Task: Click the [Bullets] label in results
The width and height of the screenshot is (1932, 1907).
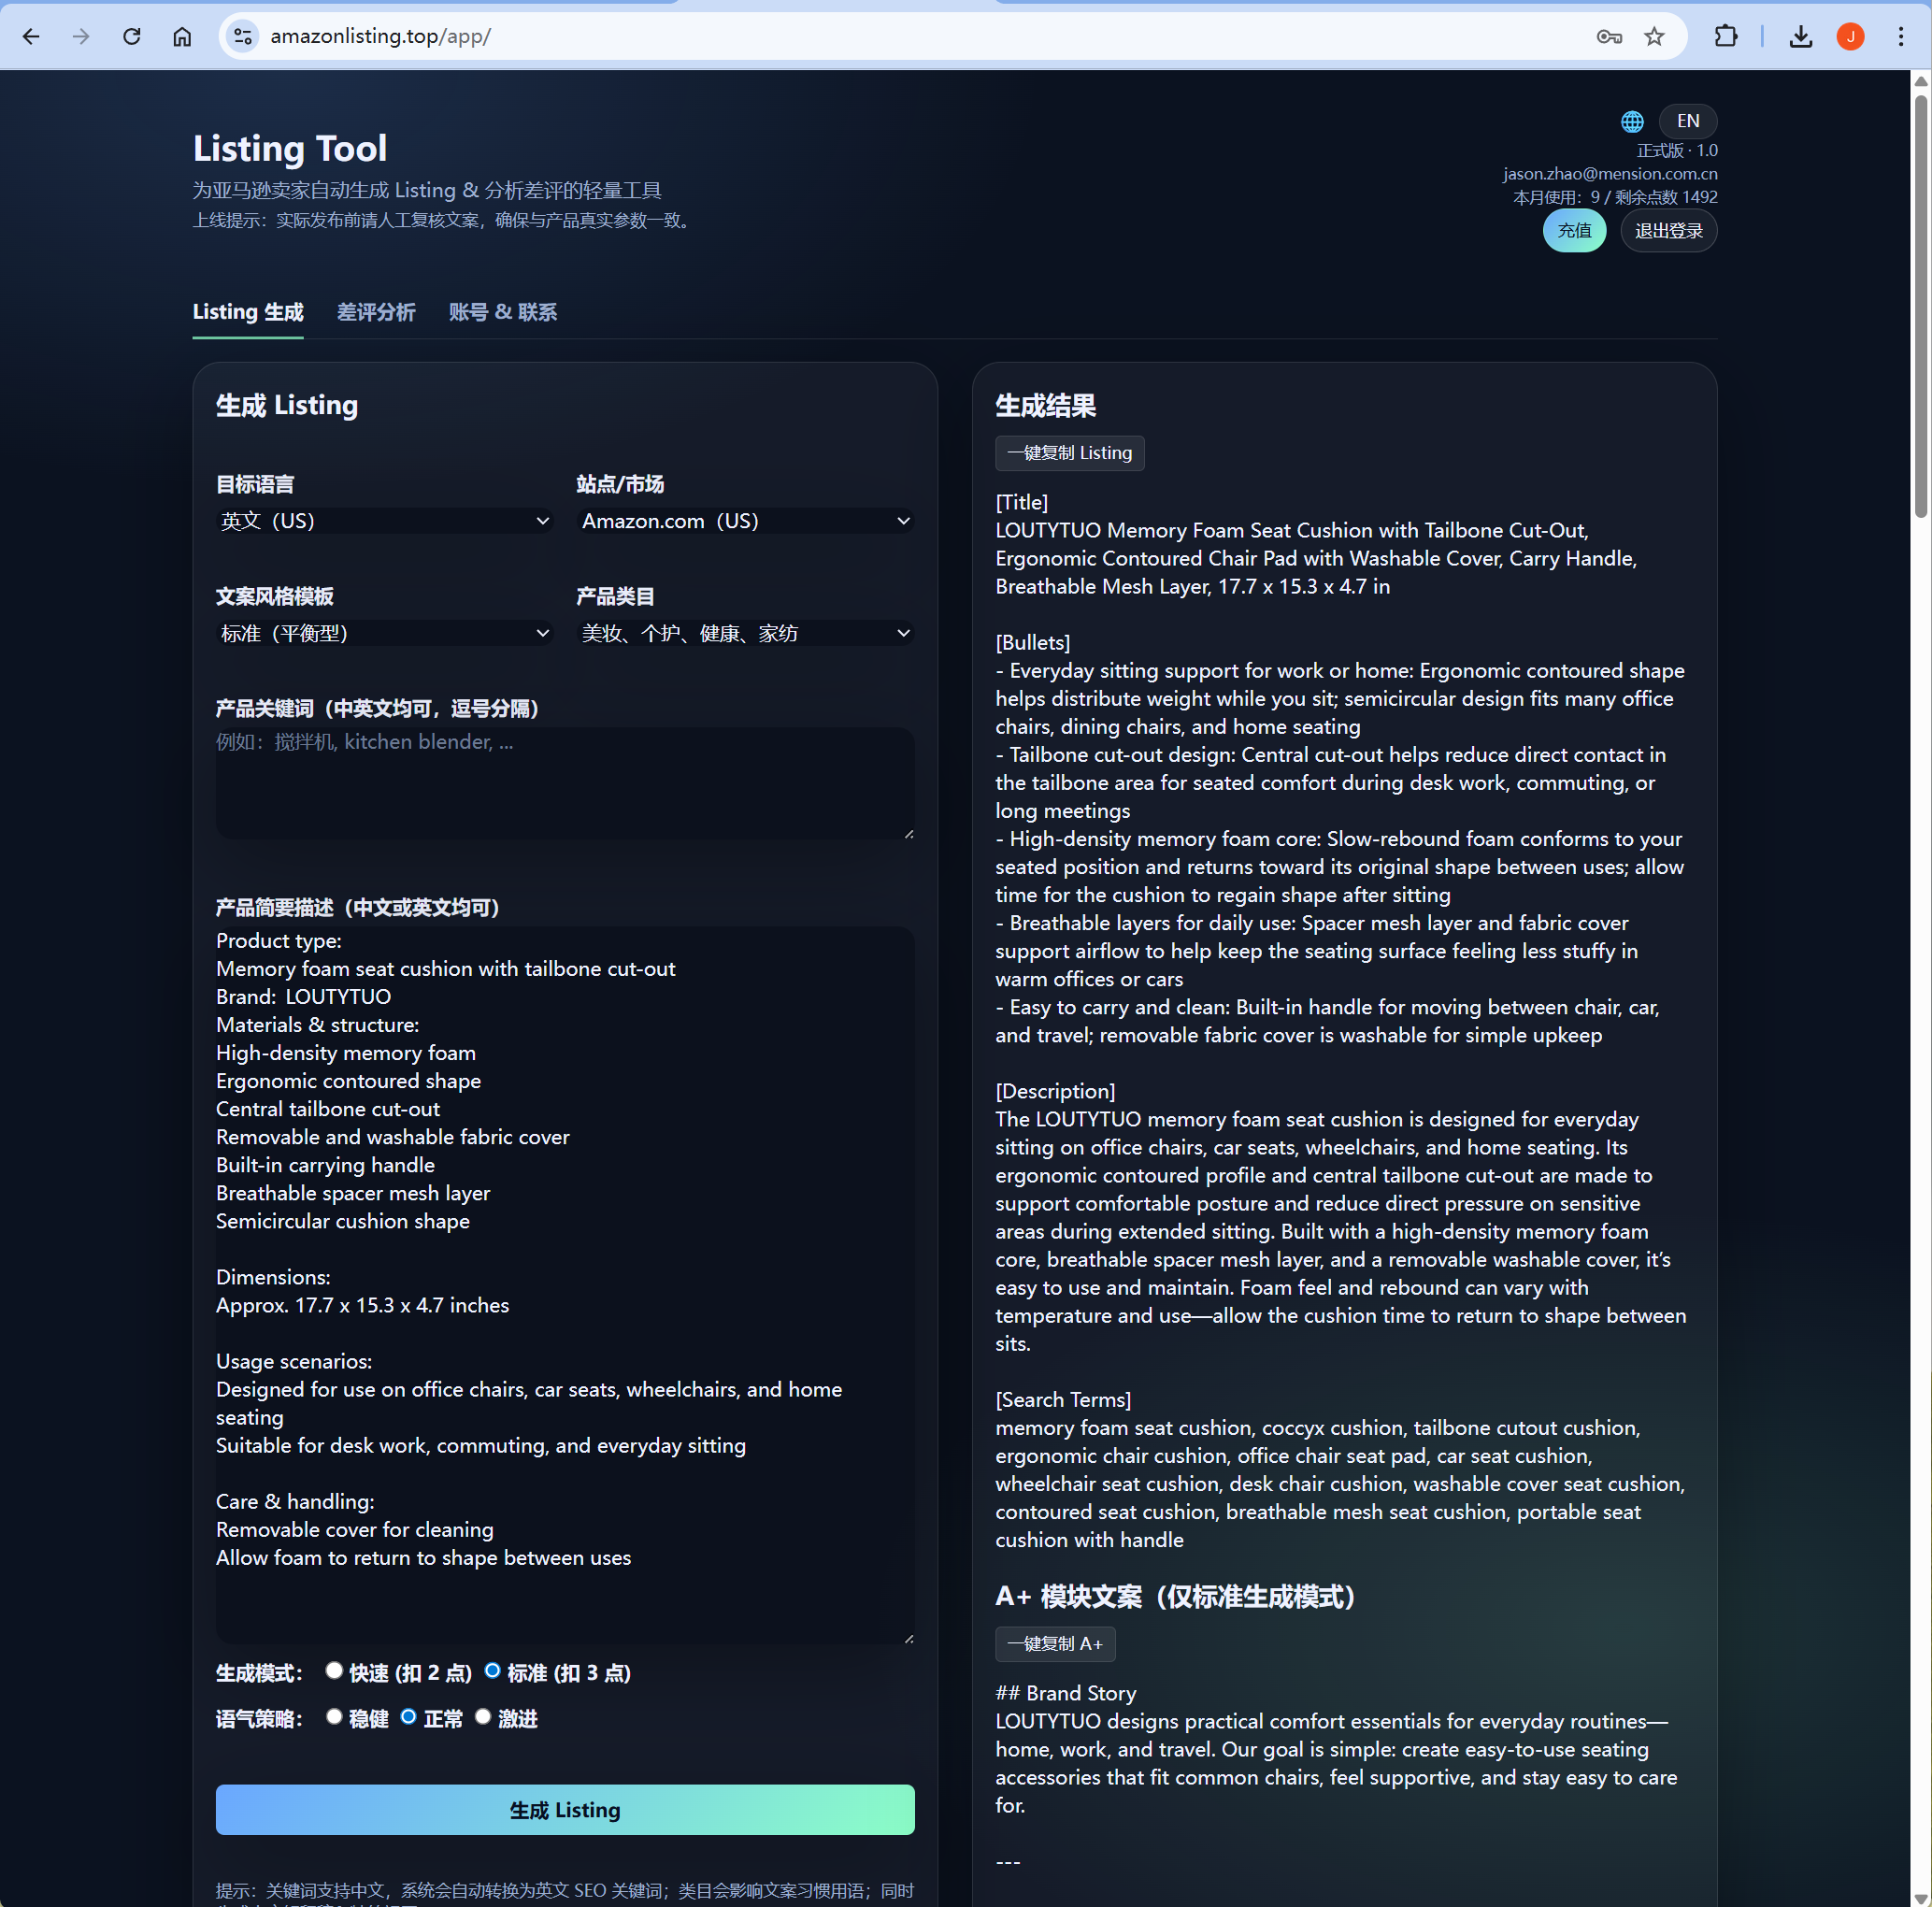Action: click(1032, 642)
